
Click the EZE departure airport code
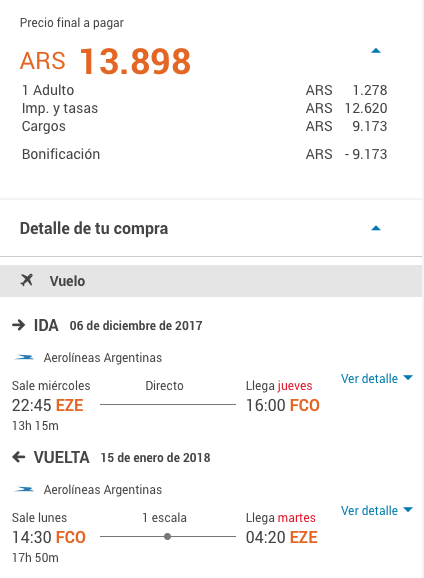tap(69, 405)
